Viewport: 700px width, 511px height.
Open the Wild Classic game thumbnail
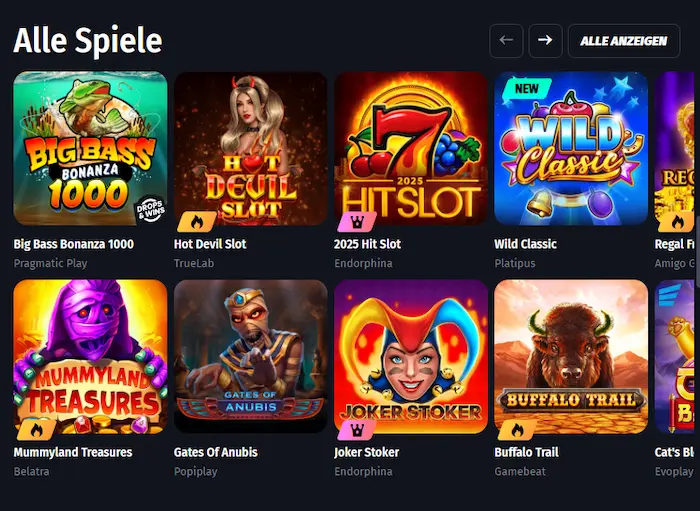point(571,148)
